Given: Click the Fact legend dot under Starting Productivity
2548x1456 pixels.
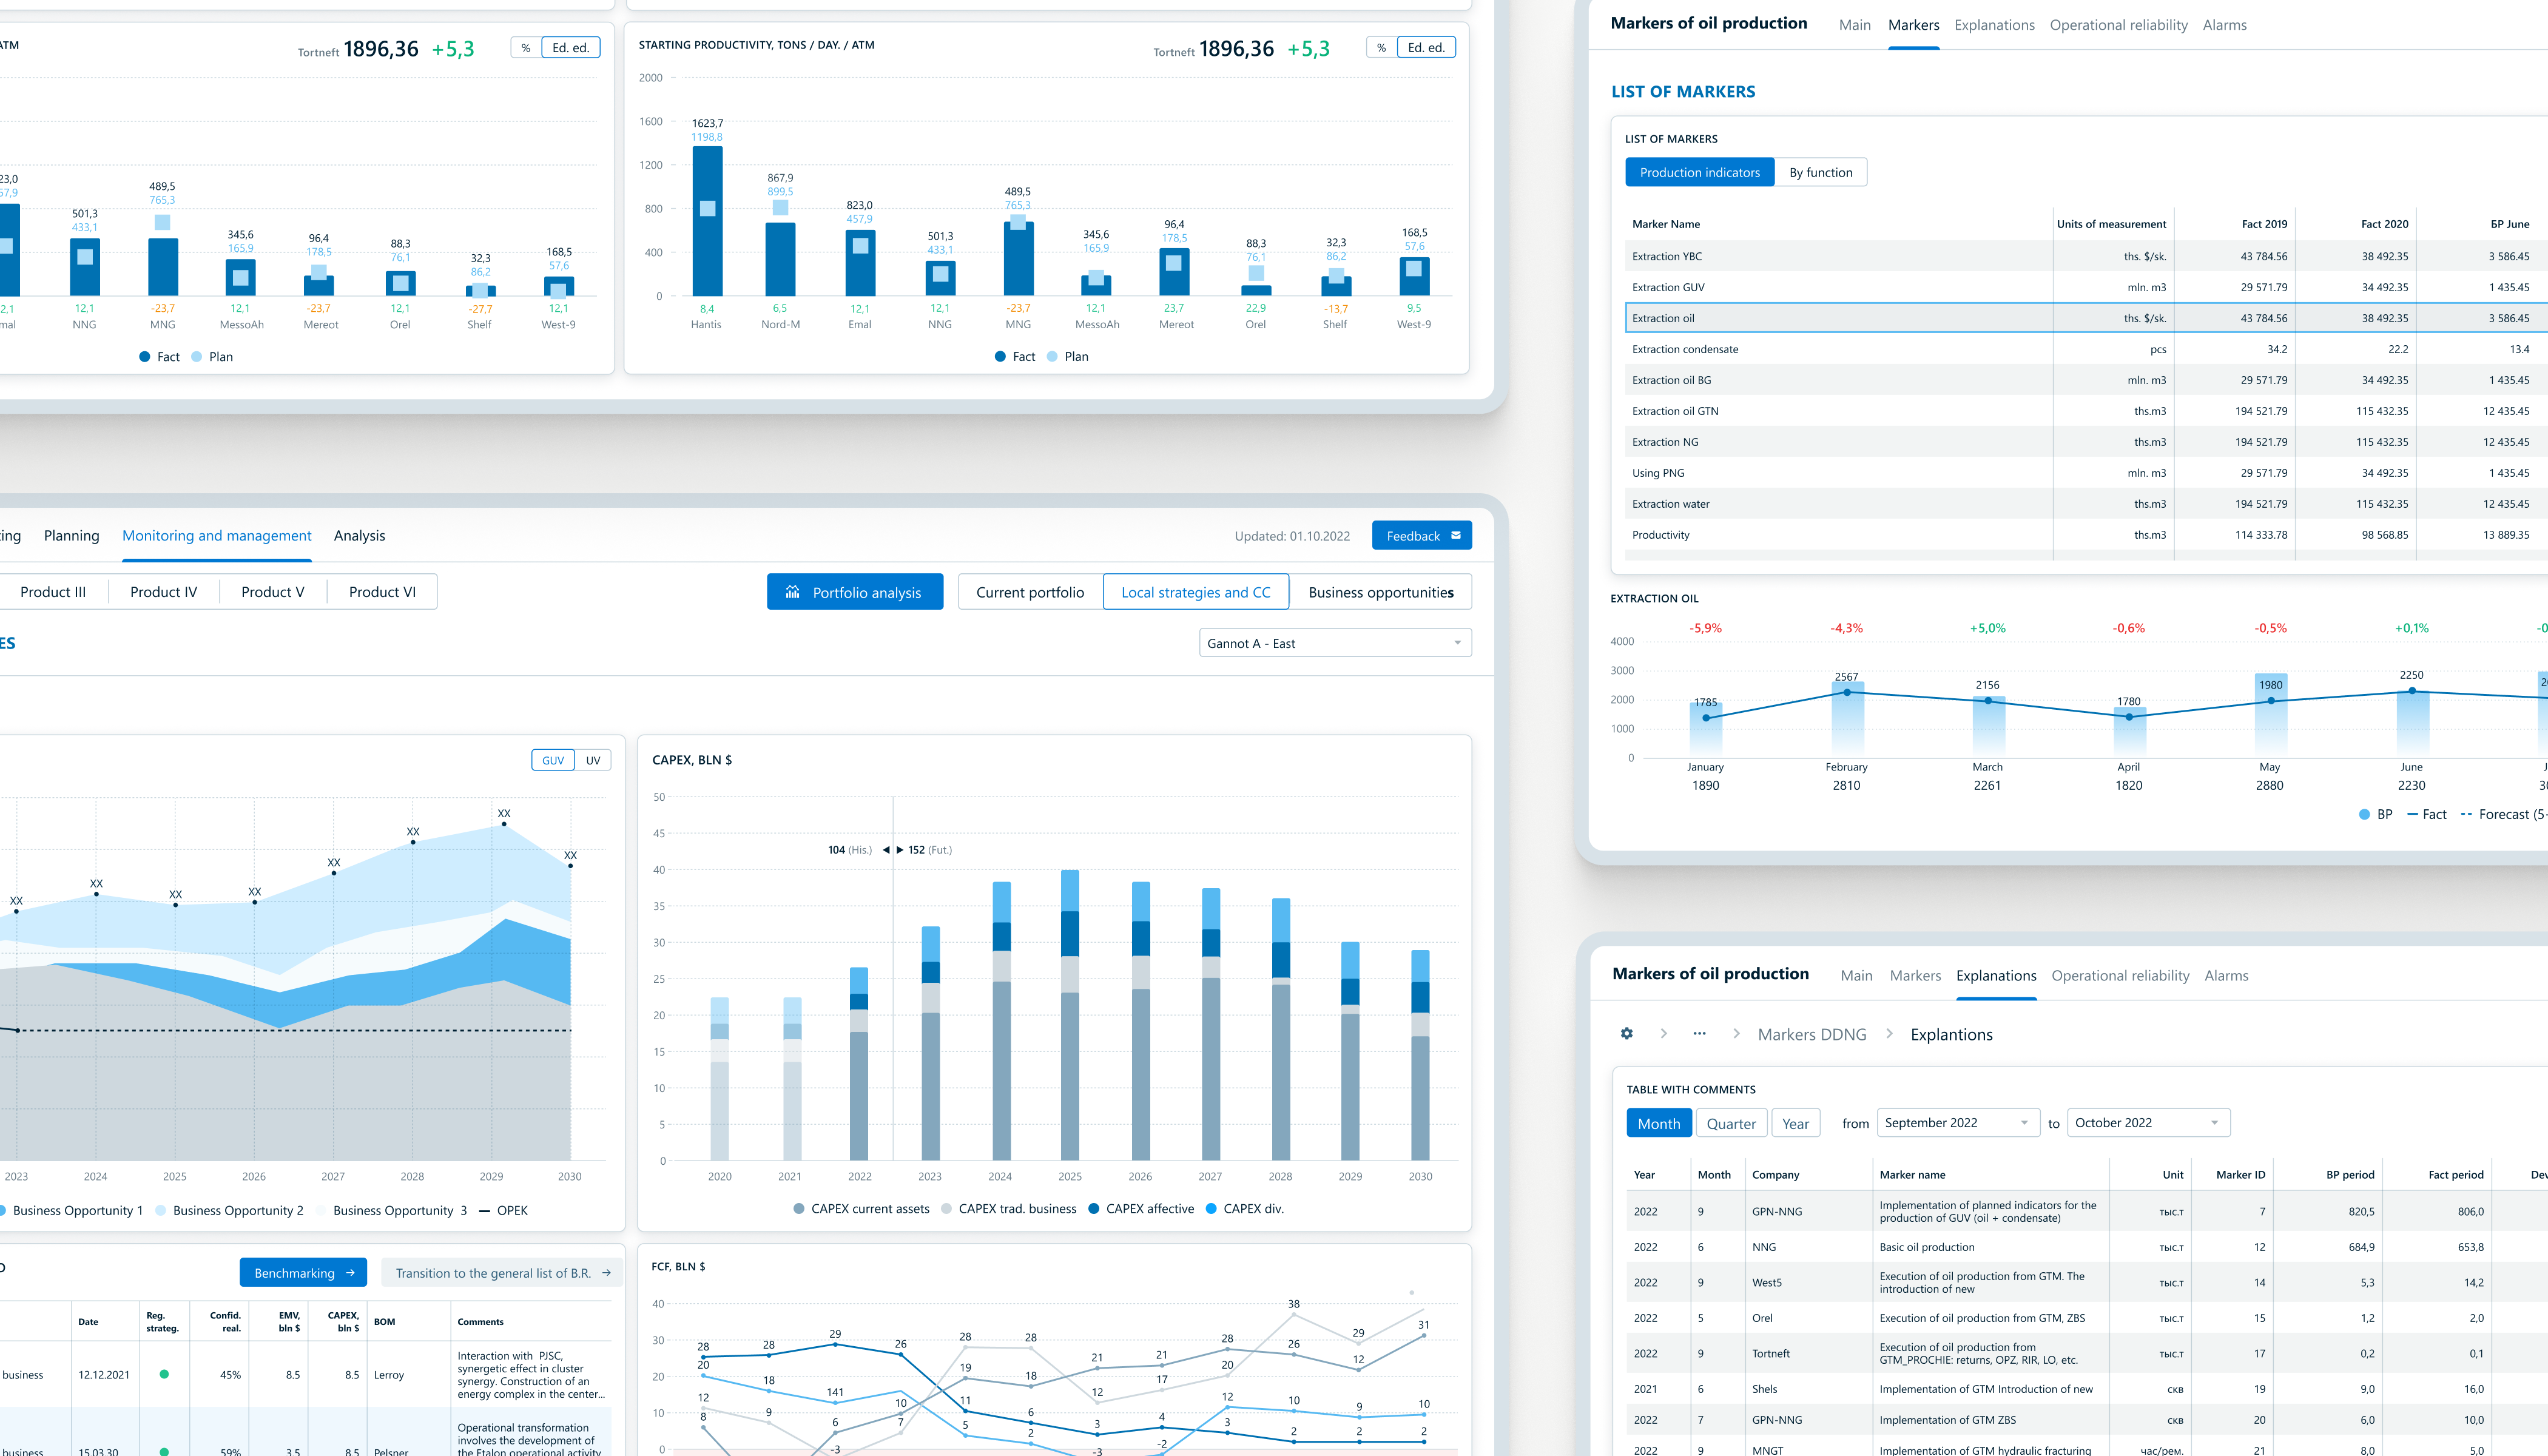Looking at the screenshot, I should coord(1000,356).
